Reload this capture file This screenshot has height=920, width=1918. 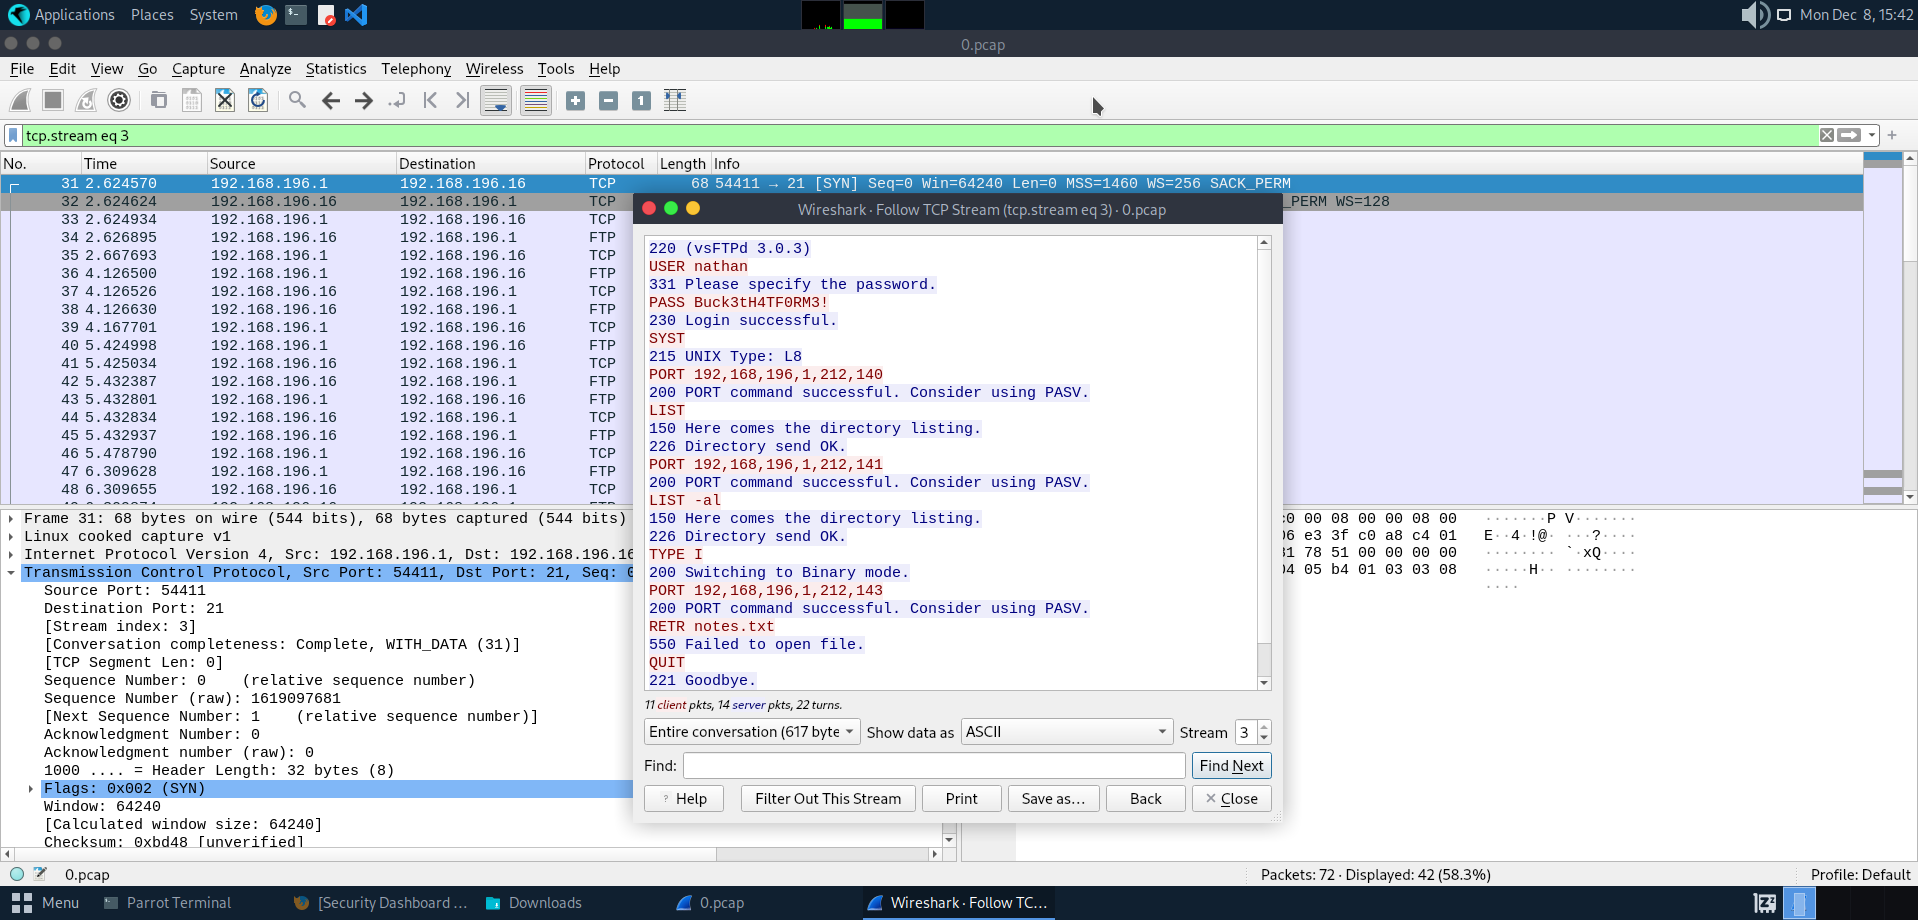[x=257, y=100]
